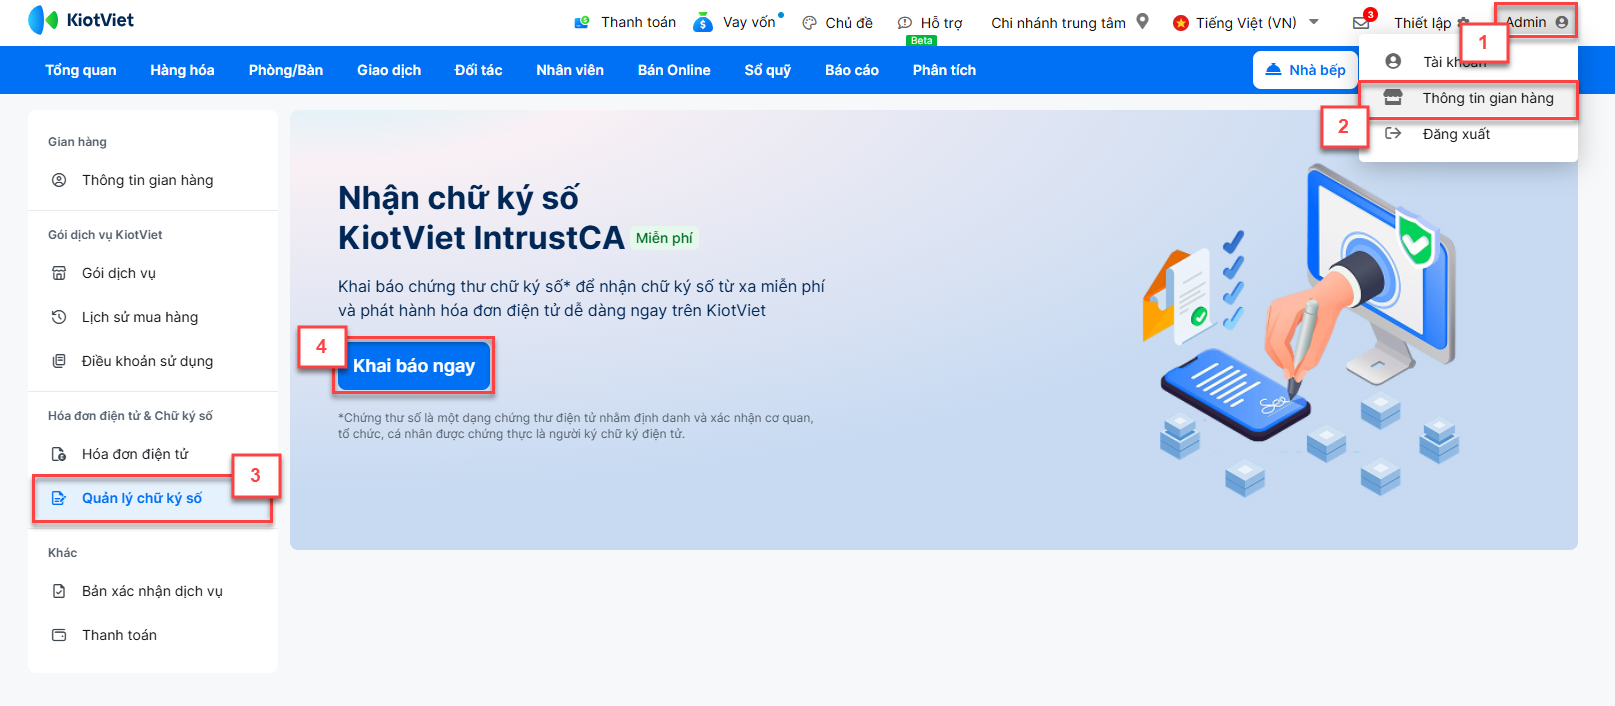The height and width of the screenshot is (706, 1615).
Task: Click the Quản lý chữ ký số signature icon
Action: coord(59,498)
